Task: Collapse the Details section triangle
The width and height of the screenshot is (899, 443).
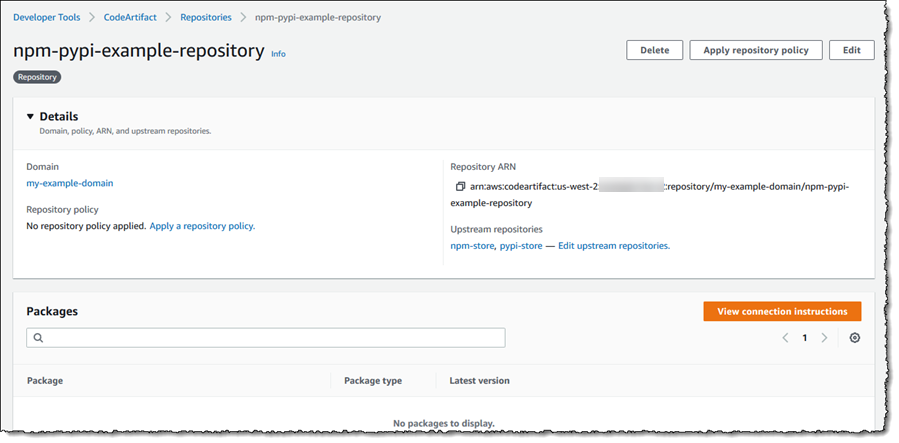Action: tap(30, 116)
